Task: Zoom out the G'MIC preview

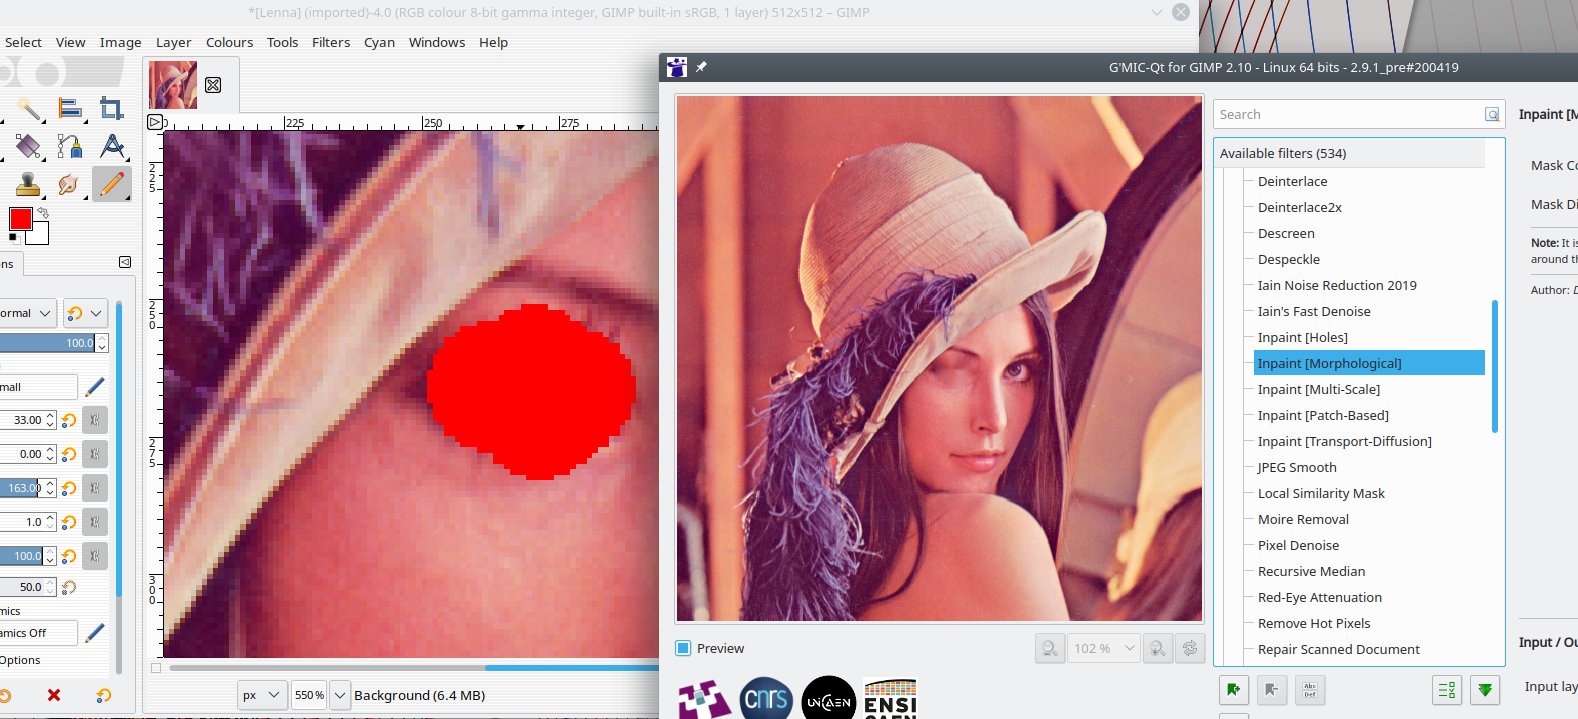Action: 1049,648
